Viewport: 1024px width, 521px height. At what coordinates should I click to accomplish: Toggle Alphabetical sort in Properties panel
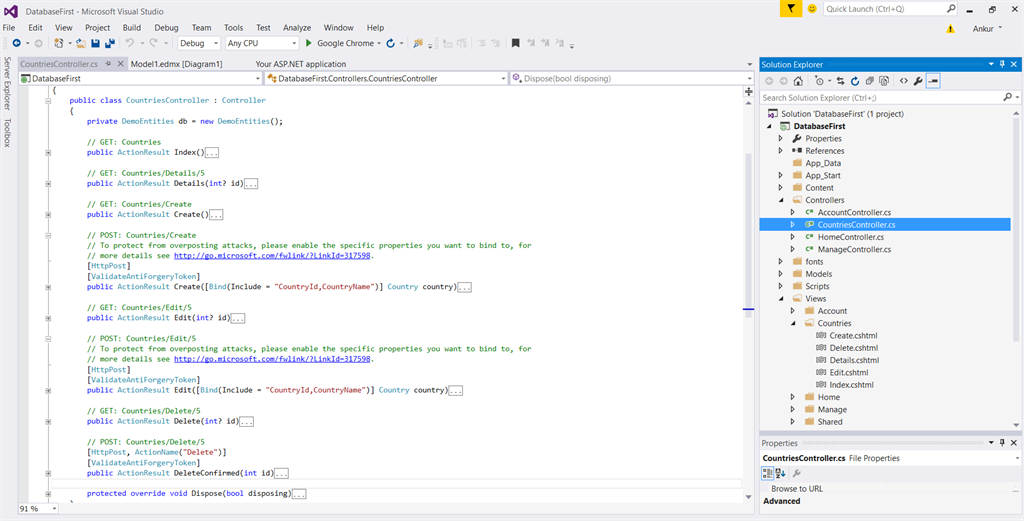click(782, 473)
